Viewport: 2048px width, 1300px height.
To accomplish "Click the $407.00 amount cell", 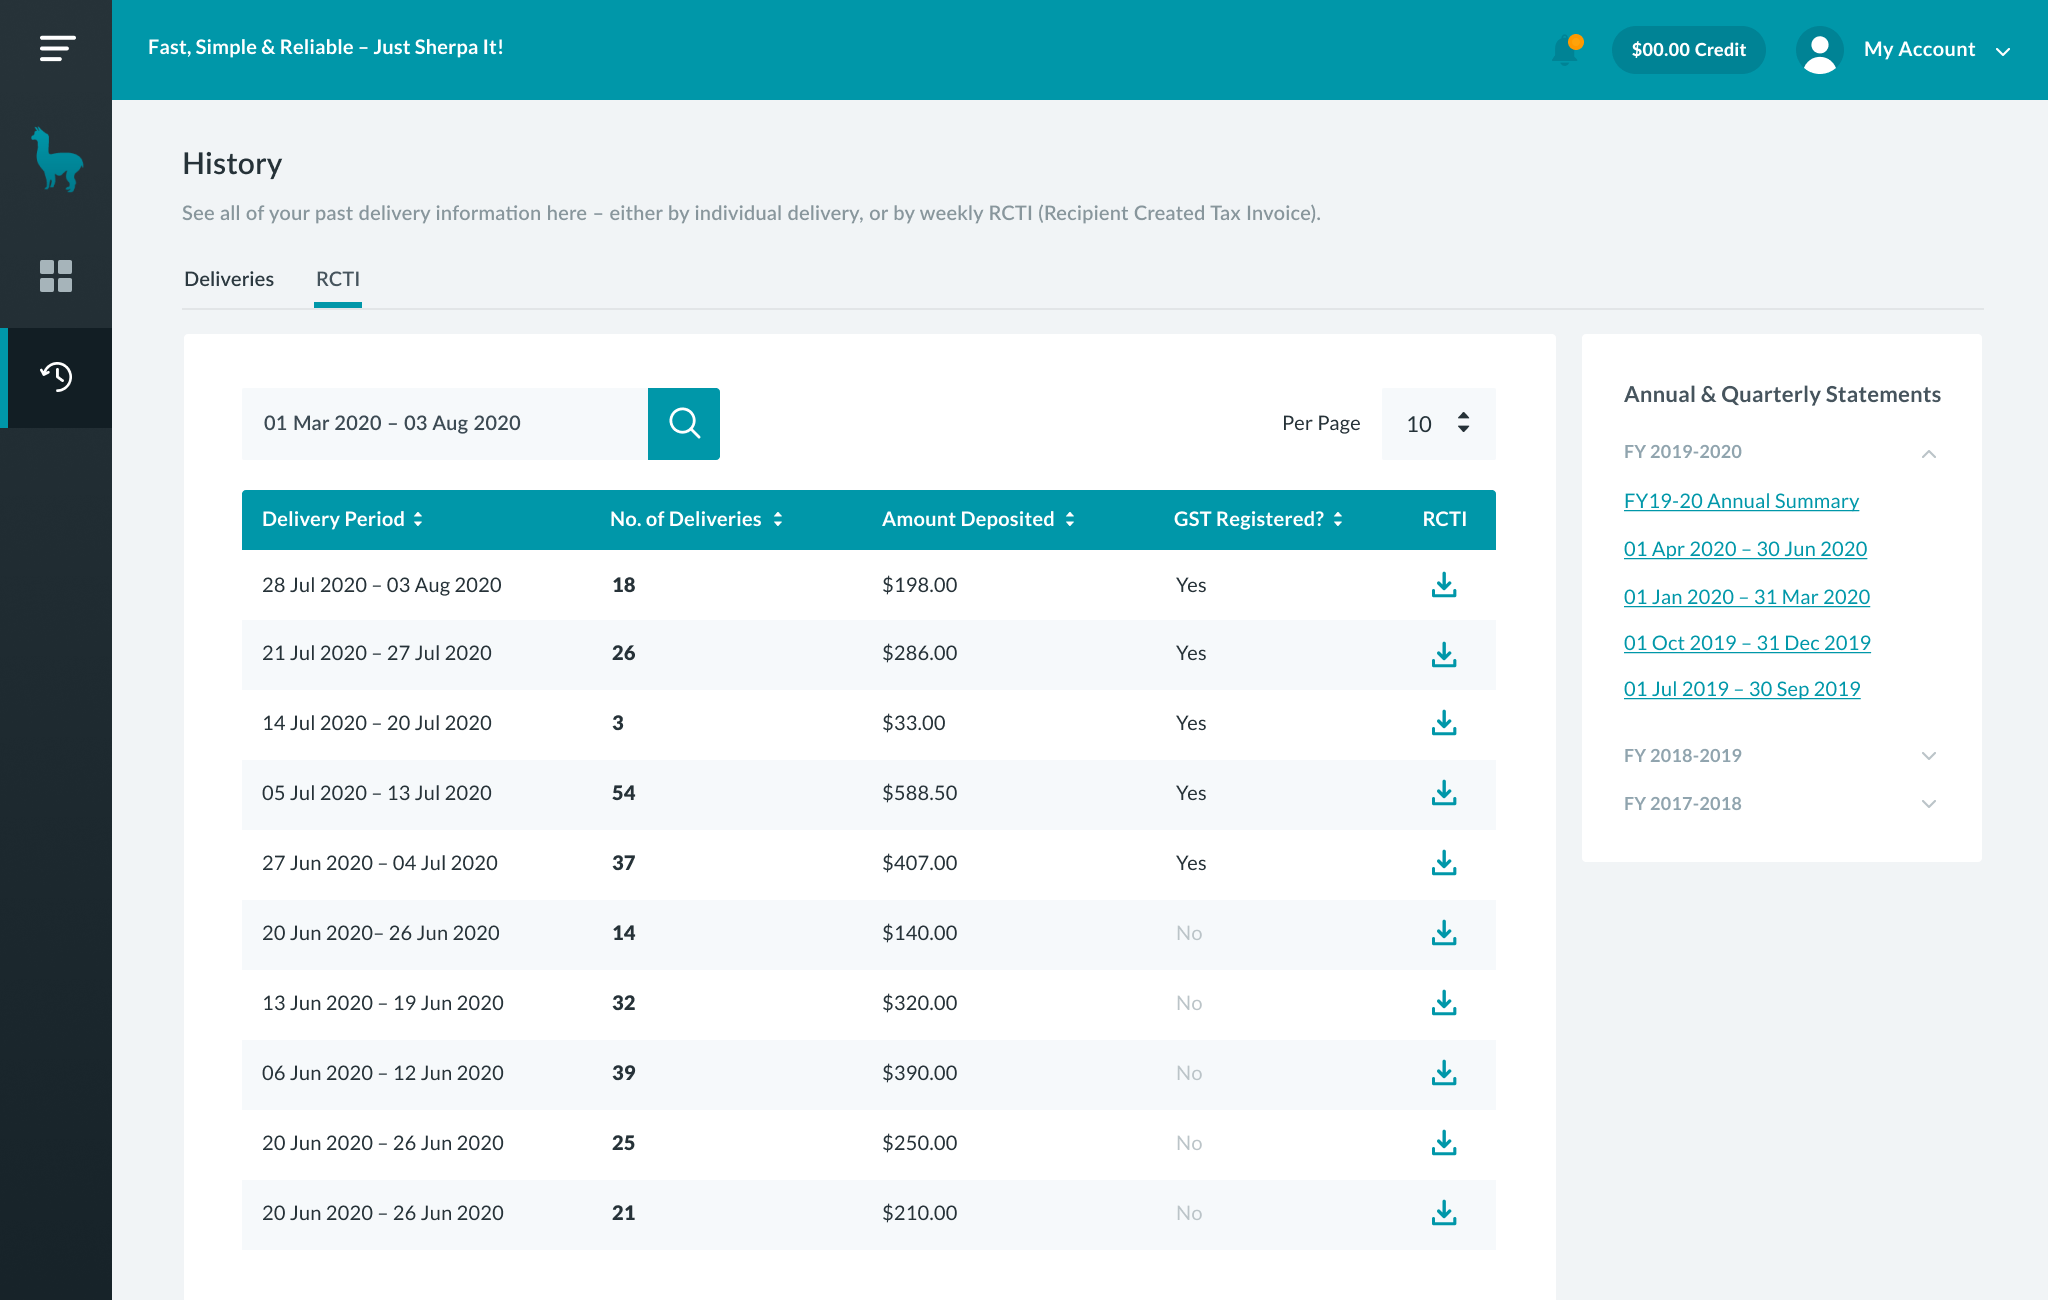I will pyautogui.click(x=920, y=863).
